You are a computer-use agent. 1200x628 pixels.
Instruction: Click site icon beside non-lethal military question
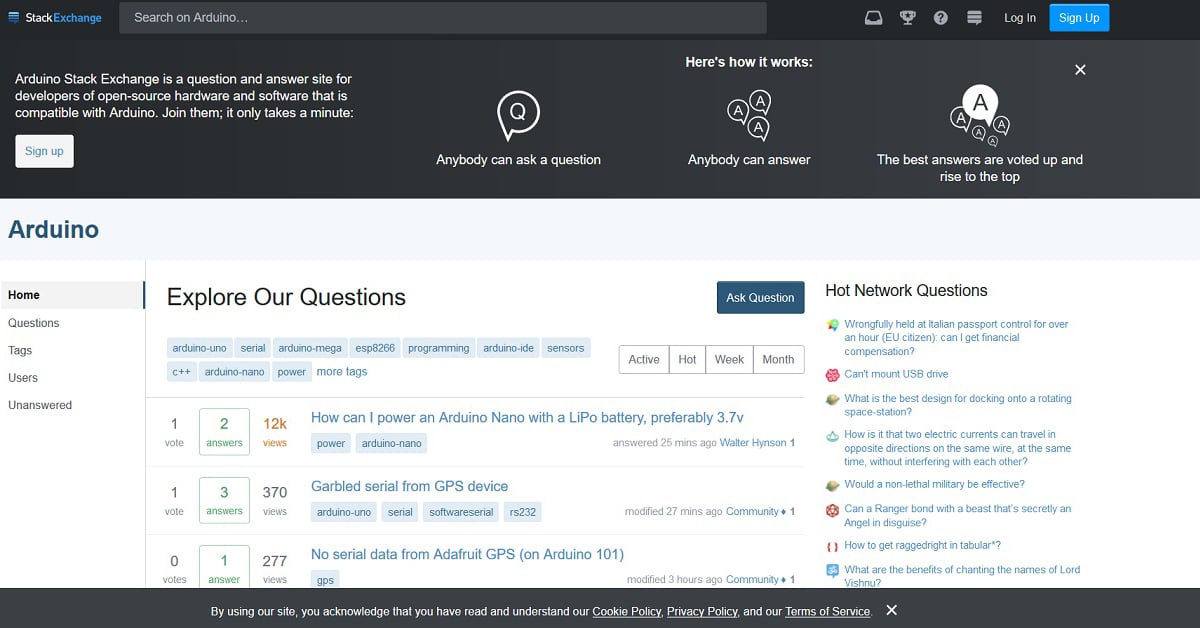tap(832, 485)
